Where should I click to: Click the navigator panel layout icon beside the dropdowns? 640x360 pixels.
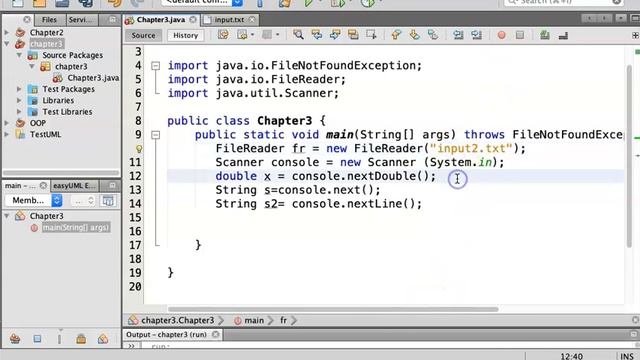coord(108,200)
